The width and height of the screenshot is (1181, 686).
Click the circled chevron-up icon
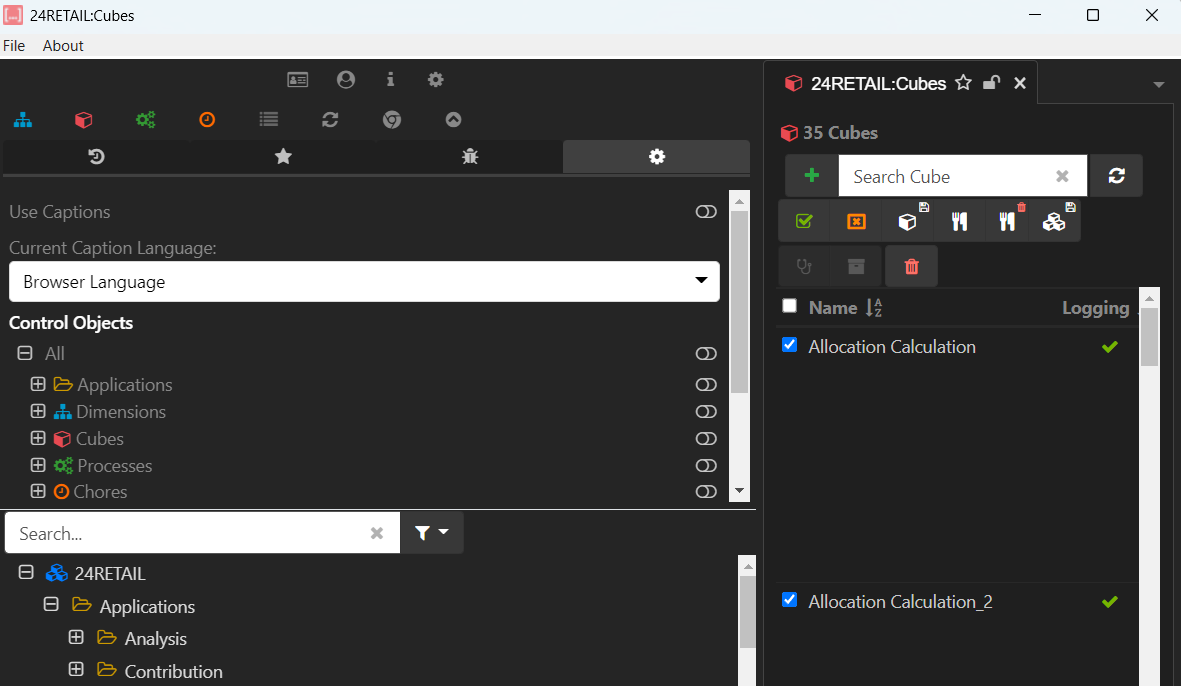click(453, 120)
